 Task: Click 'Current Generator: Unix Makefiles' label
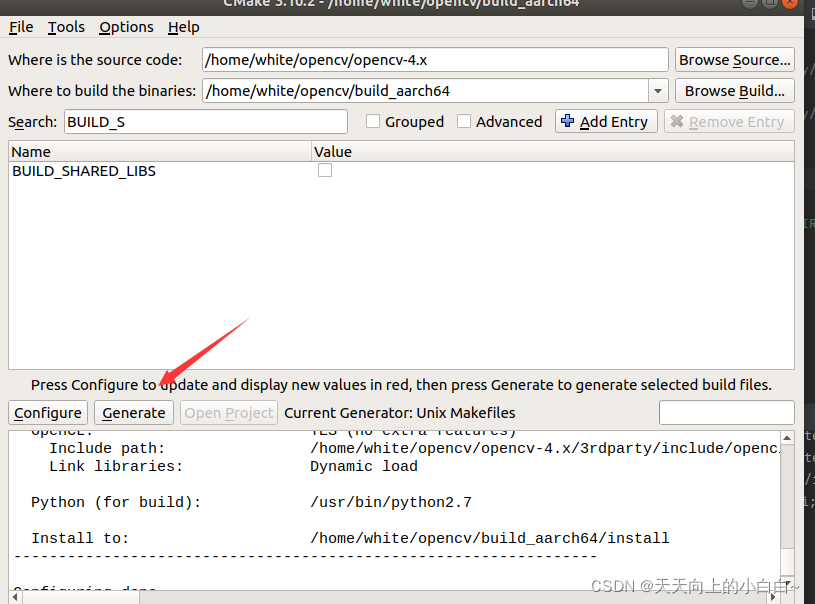(x=400, y=413)
